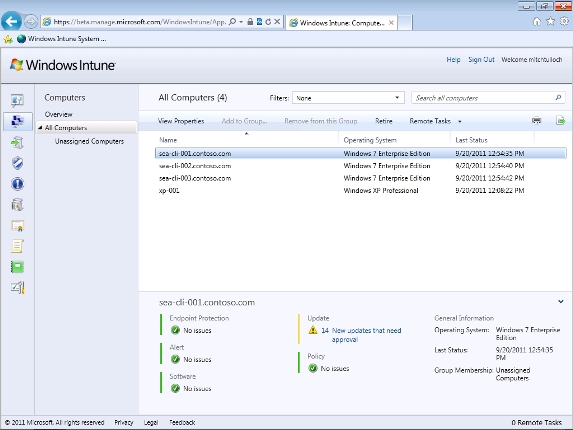Collapse the All Computers tree node
Screen dimensions: 573x430
40,128
